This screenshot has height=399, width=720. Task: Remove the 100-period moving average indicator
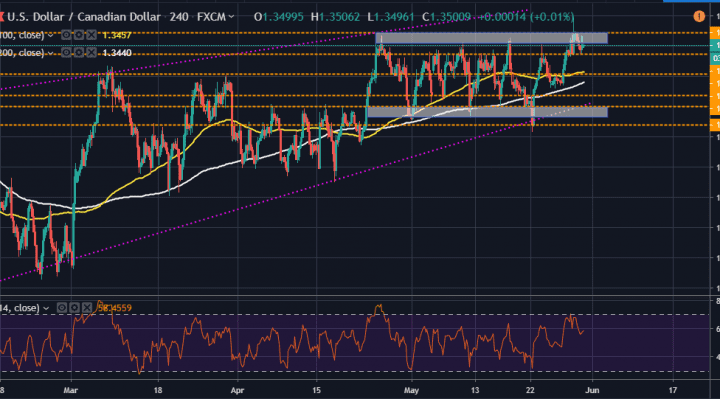(91, 35)
